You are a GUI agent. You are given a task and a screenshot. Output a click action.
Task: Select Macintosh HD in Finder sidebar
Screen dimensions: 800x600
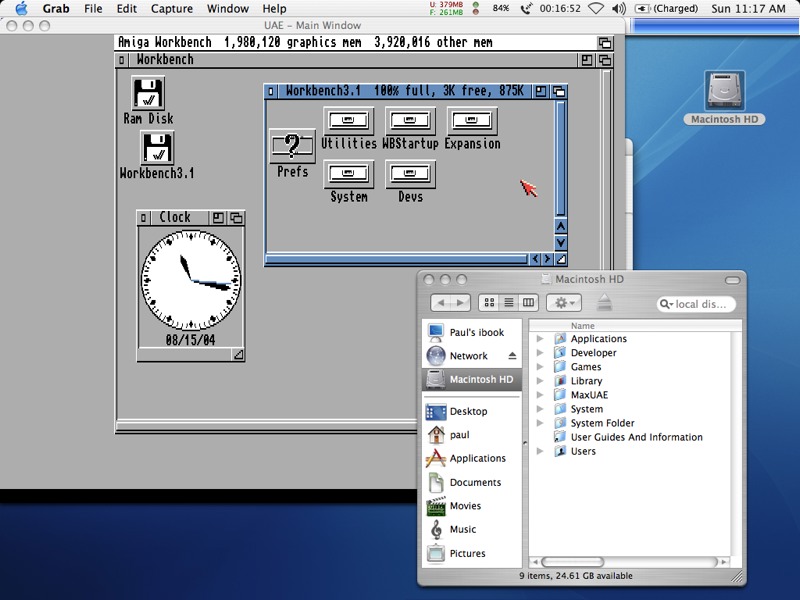click(472, 379)
